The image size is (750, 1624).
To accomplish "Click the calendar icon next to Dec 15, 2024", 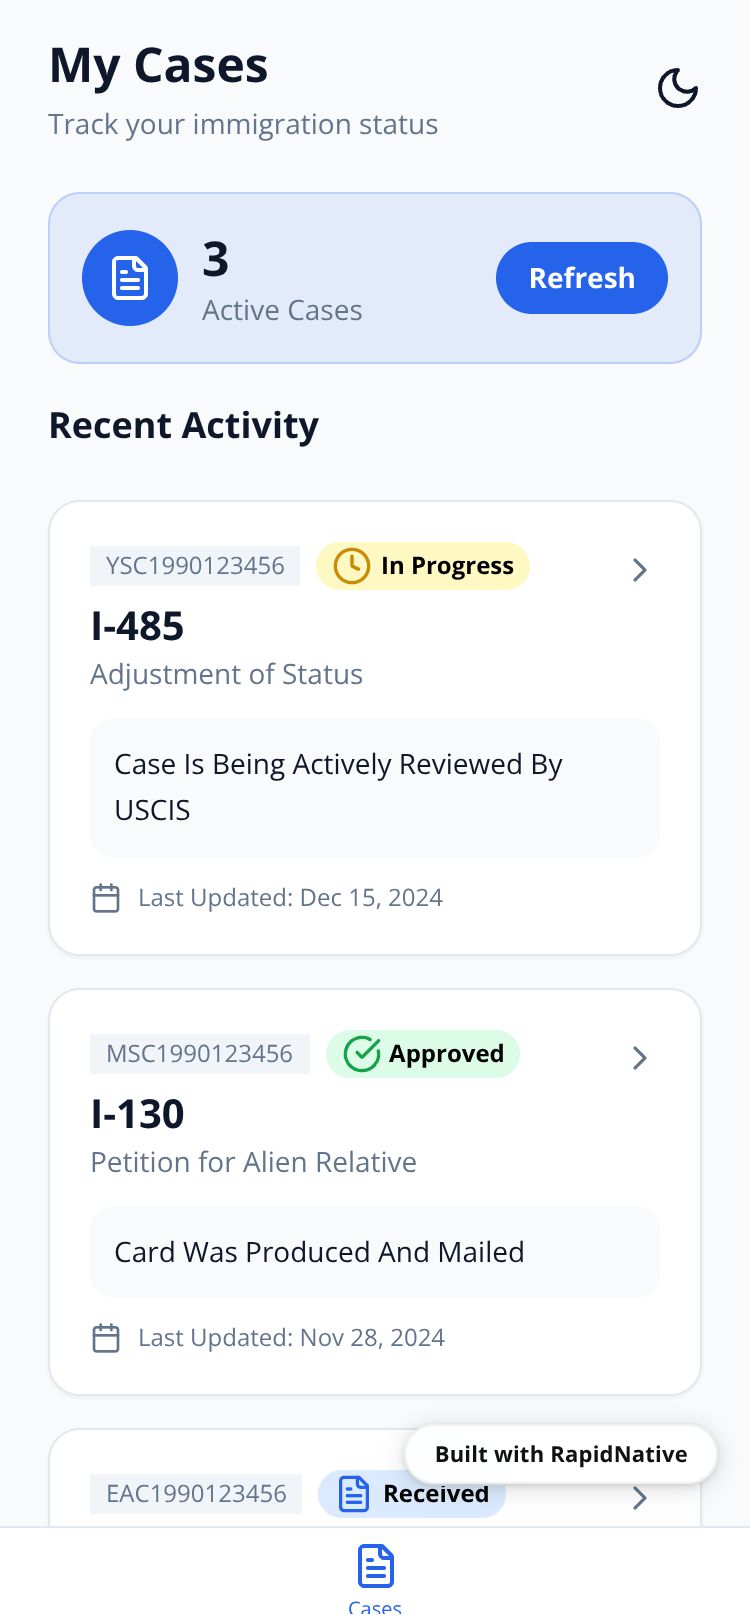I will [106, 898].
